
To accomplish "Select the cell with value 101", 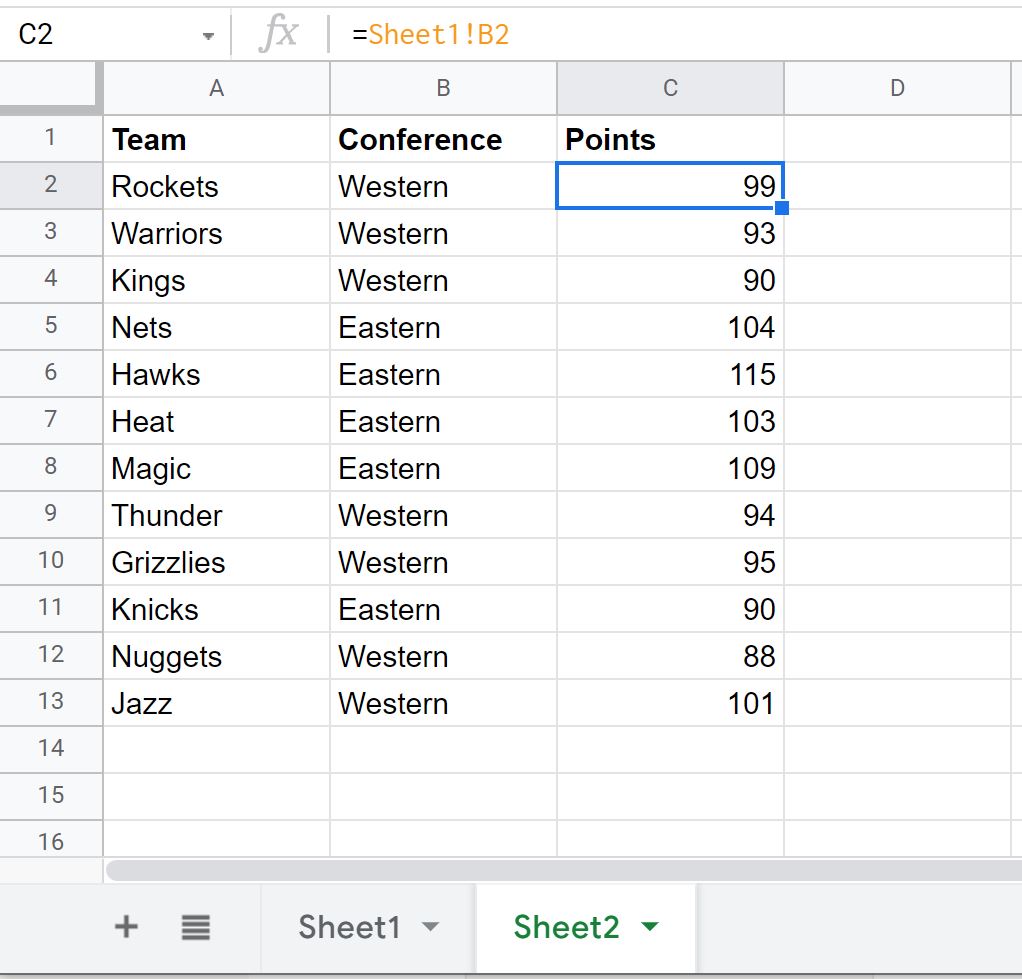I will (670, 703).
